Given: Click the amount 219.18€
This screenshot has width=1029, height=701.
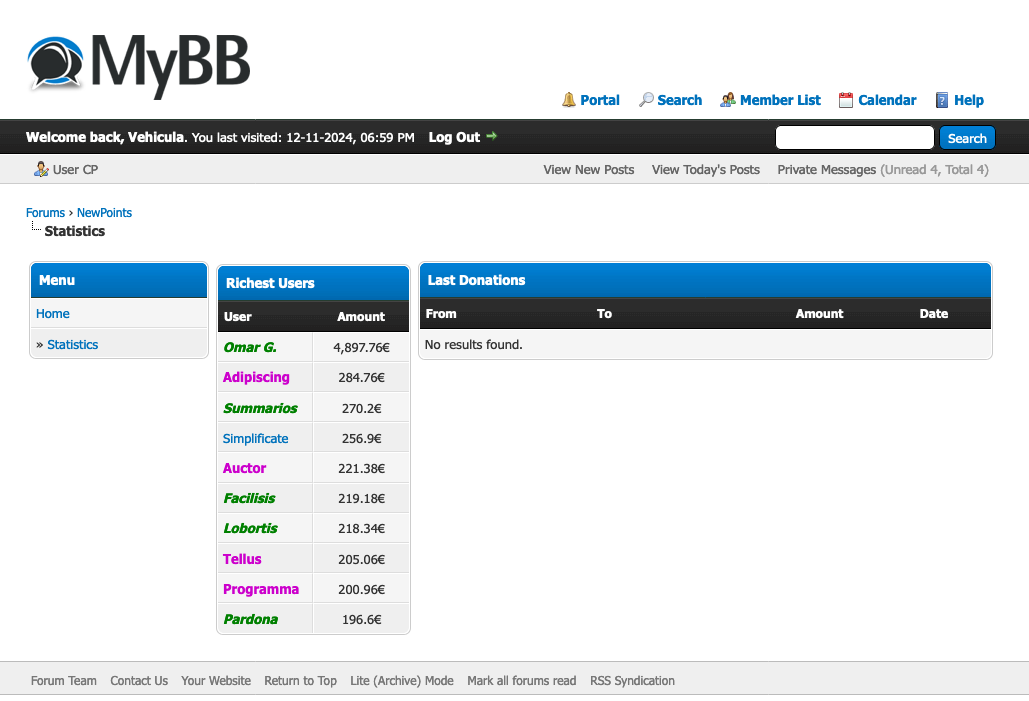Looking at the screenshot, I should click(x=362, y=499).
